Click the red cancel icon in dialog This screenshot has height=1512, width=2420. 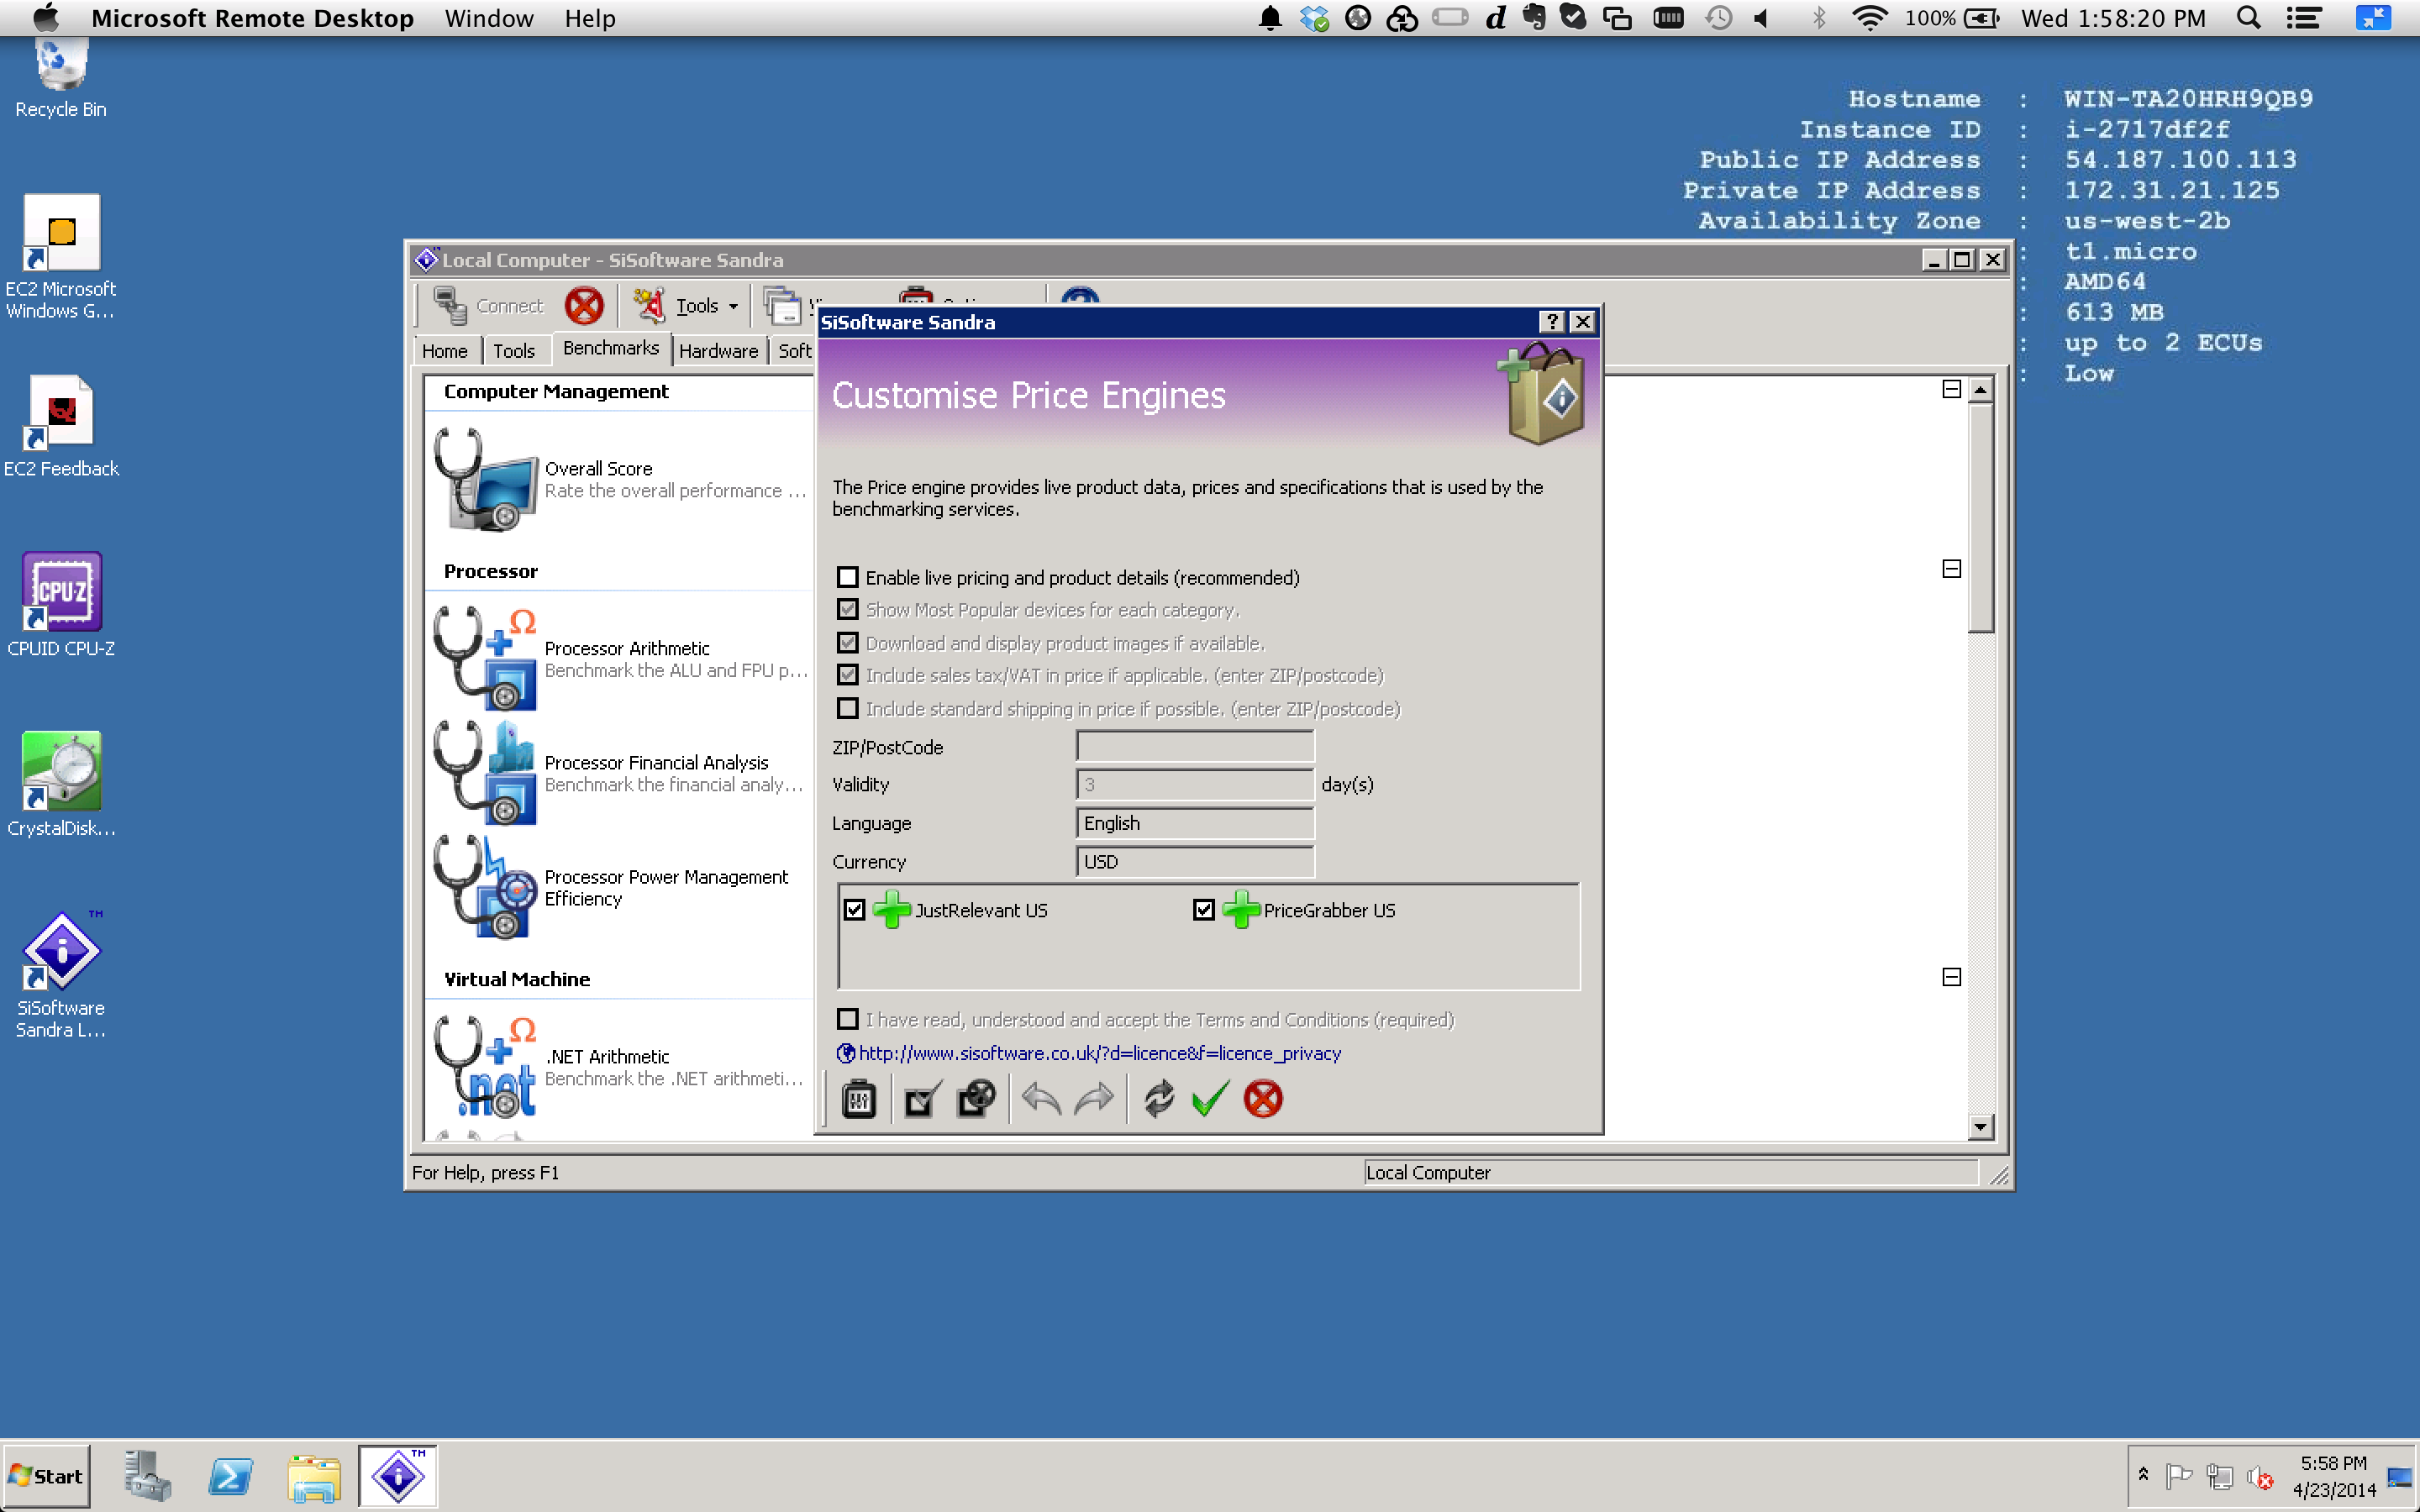[x=1263, y=1099]
